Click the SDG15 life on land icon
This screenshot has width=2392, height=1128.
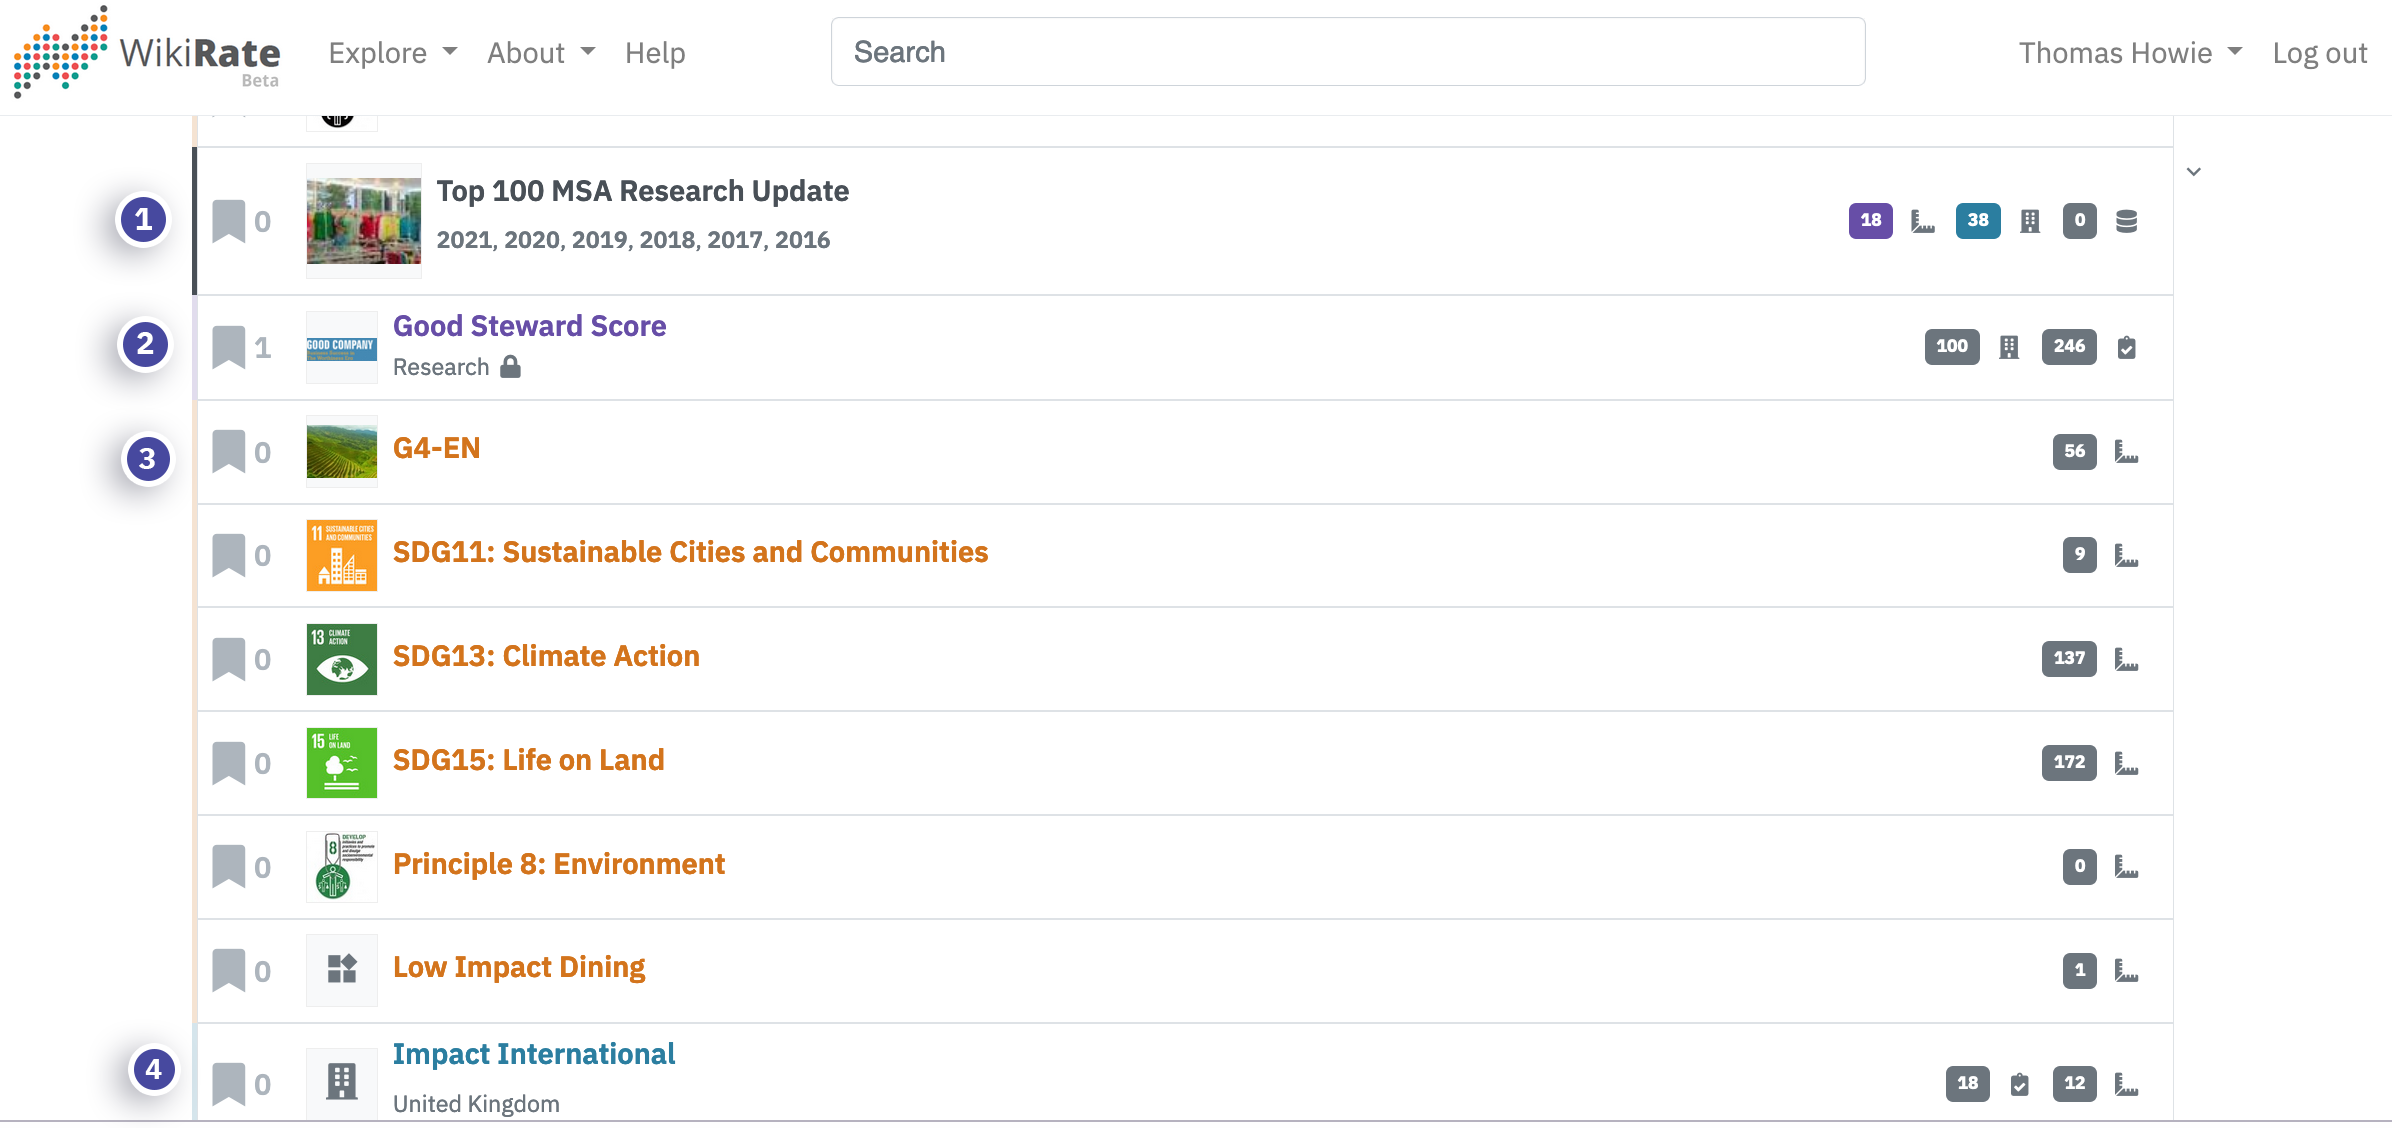point(342,764)
